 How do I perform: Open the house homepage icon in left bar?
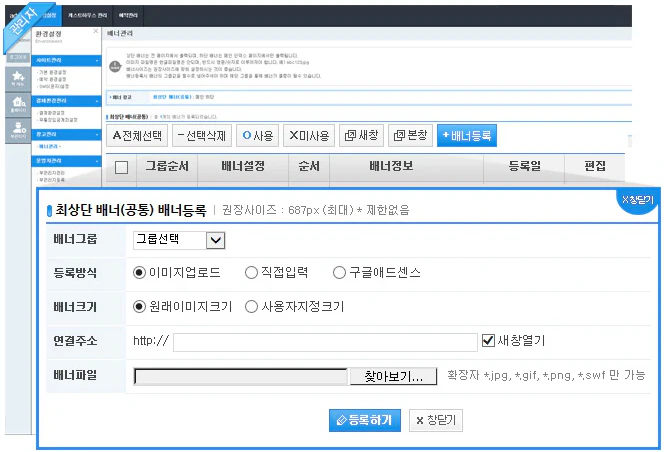coord(18,105)
